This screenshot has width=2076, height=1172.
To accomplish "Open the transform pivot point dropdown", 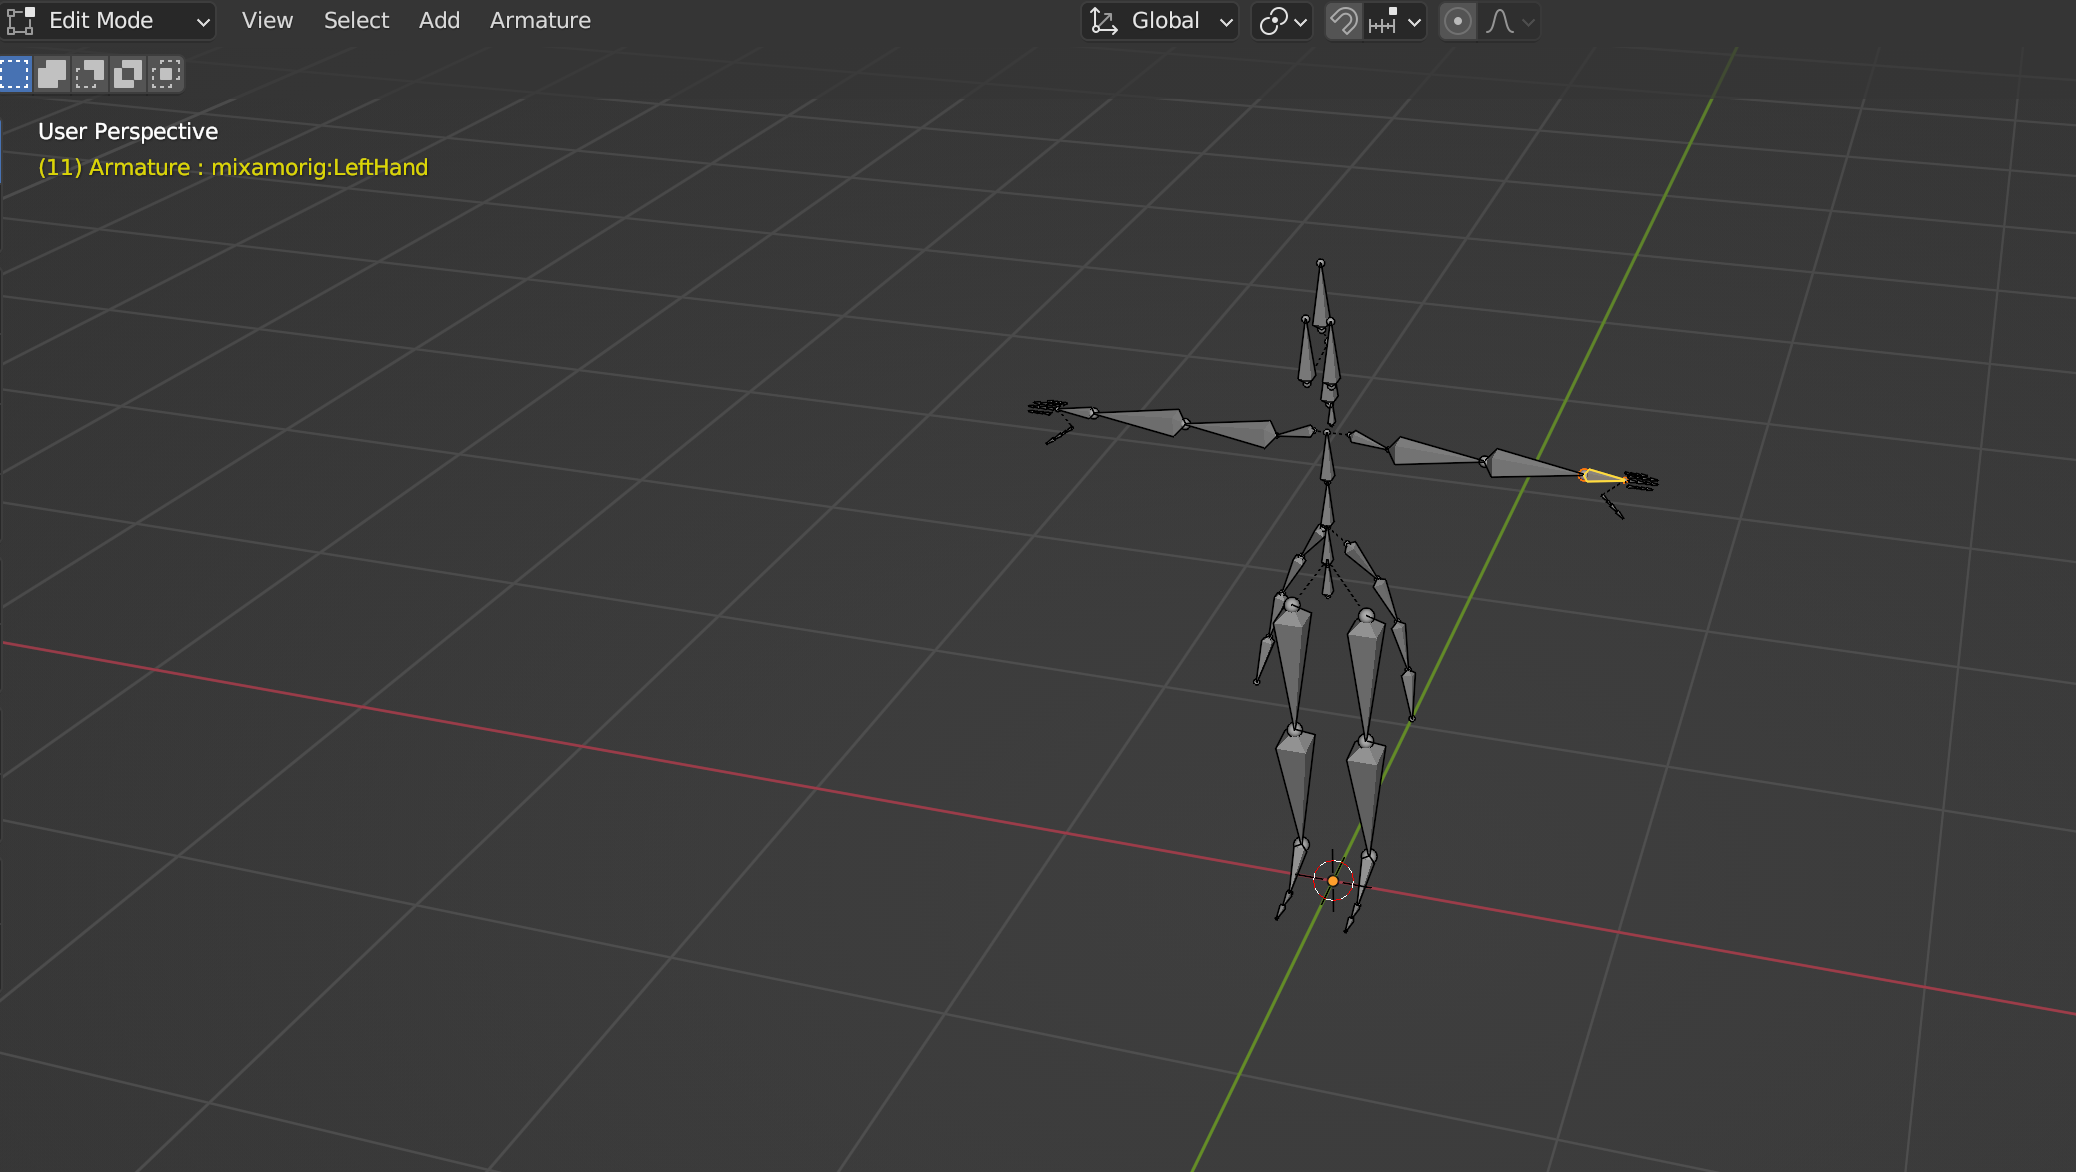I will [1282, 21].
